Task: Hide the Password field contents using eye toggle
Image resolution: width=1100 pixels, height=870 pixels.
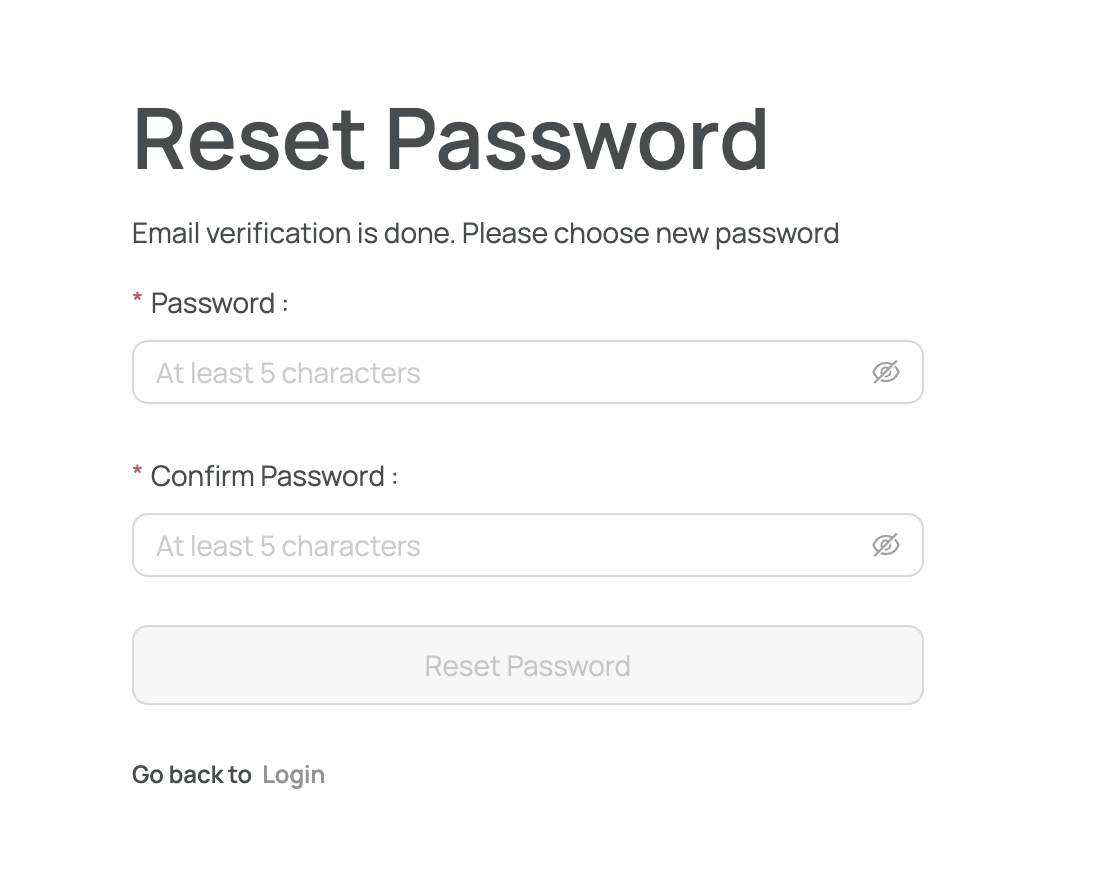Action: coord(886,372)
